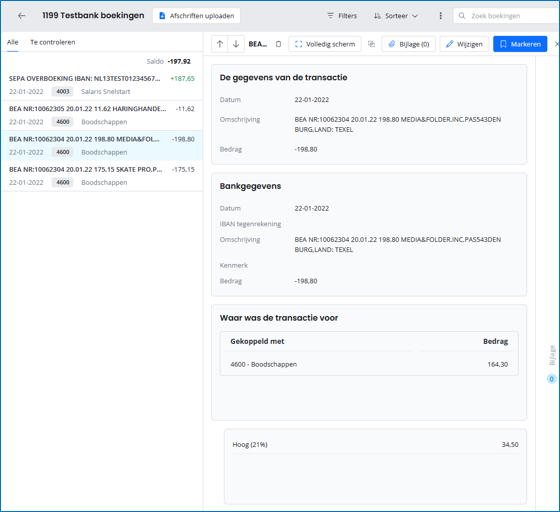Select the Alle tab
This screenshot has width=560, height=512.
tap(12, 42)
